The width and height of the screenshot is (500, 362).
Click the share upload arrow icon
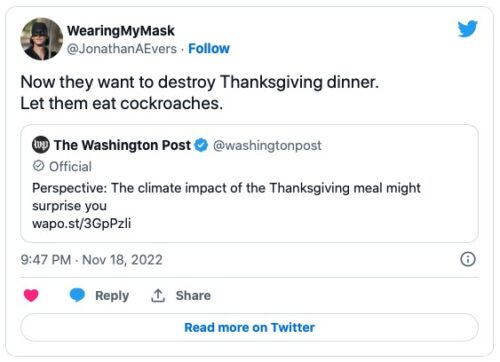click(158, 295)
